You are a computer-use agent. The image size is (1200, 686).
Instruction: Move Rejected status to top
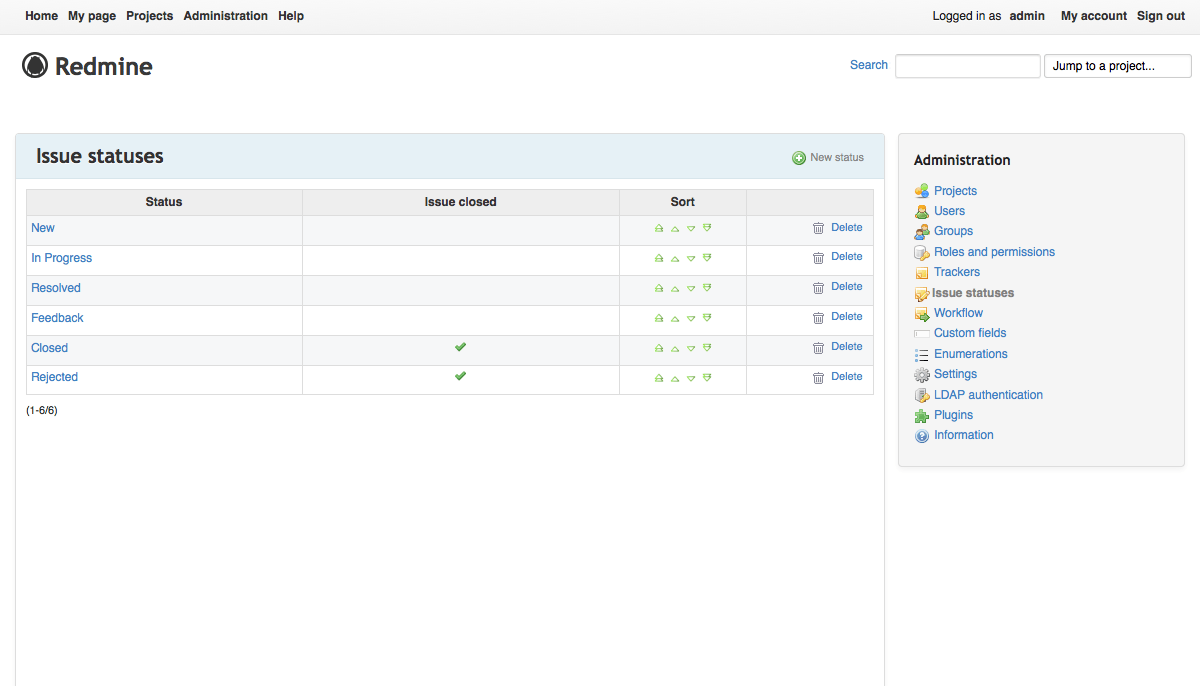point(659,378)
